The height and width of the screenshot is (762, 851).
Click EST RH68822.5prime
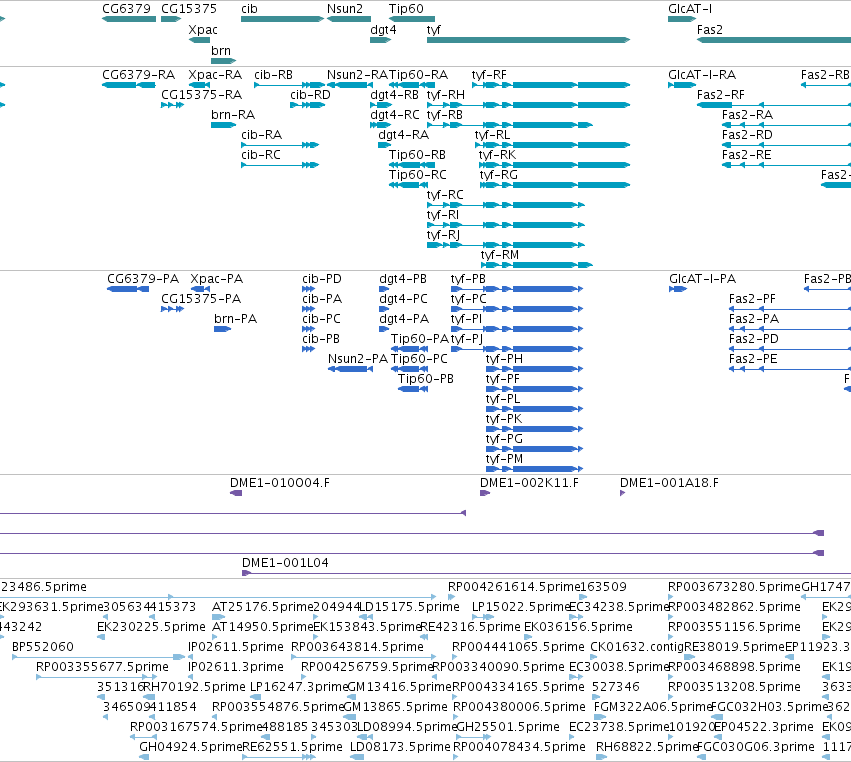(646, 747)
